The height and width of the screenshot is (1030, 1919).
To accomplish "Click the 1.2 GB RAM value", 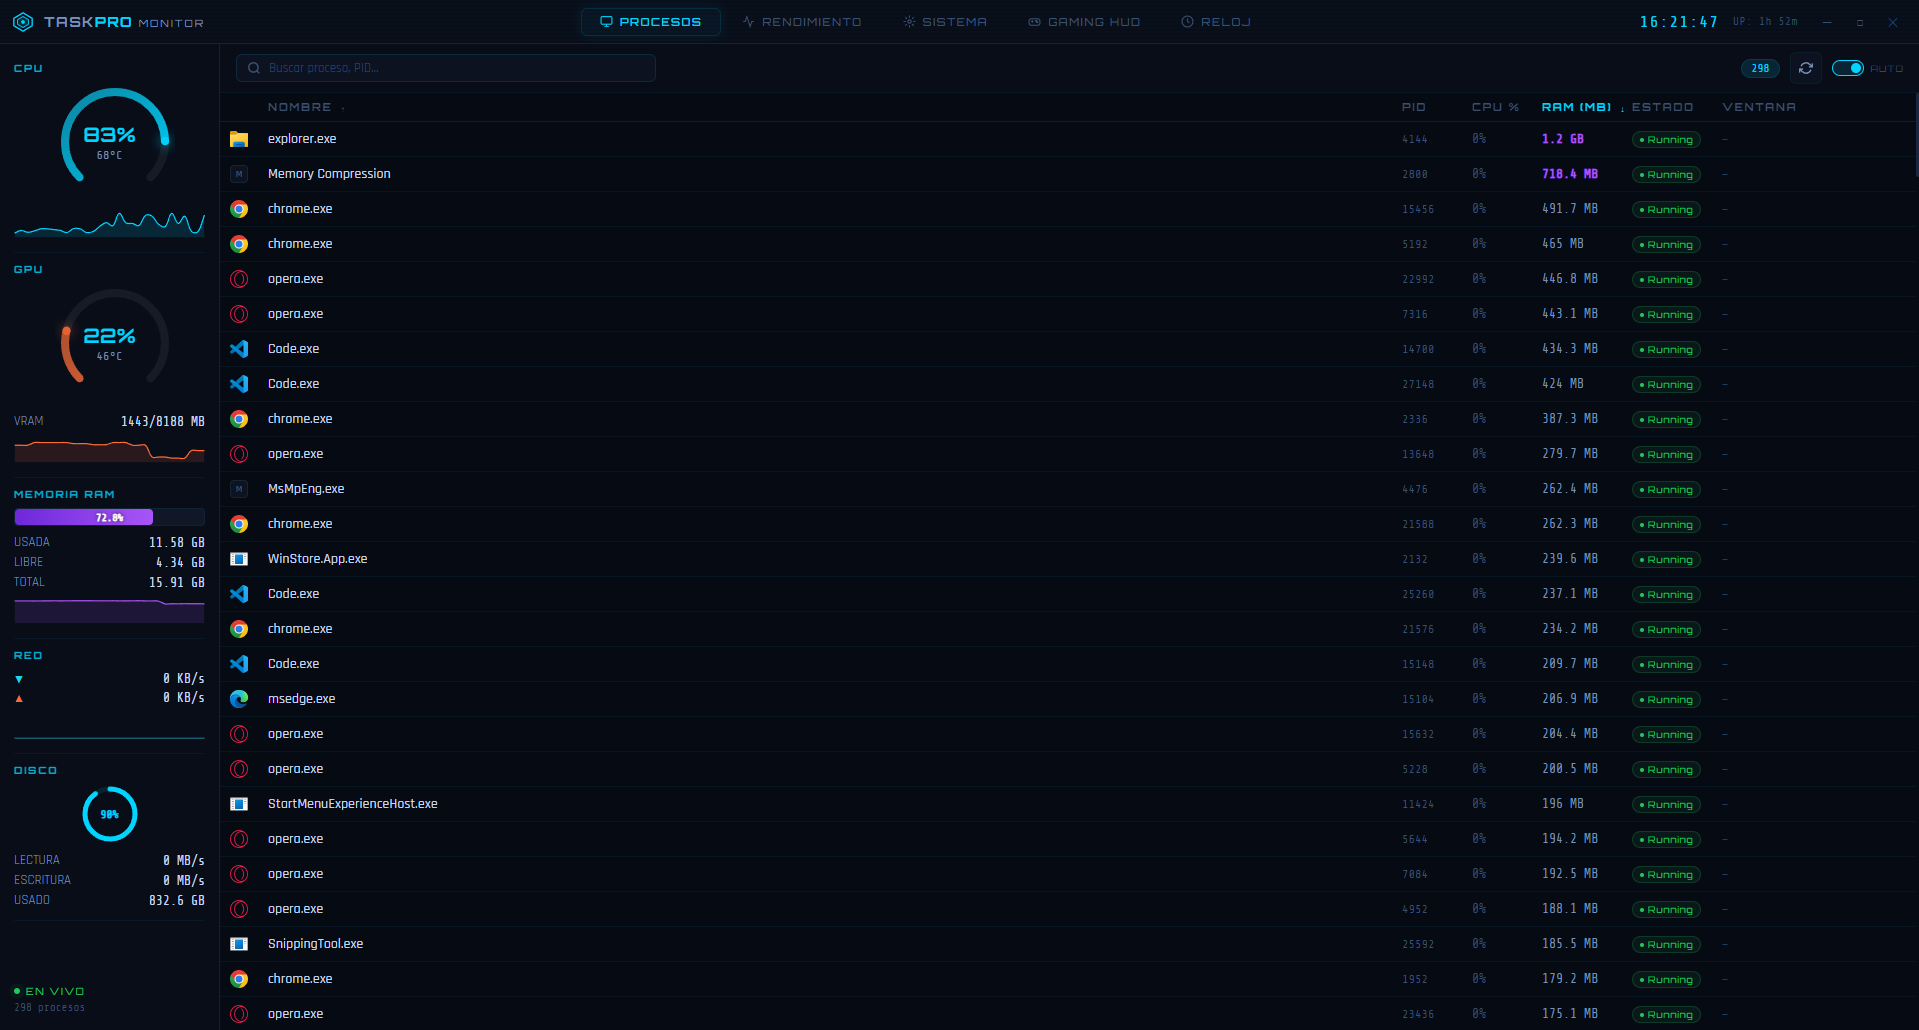I will [1563, 139].
